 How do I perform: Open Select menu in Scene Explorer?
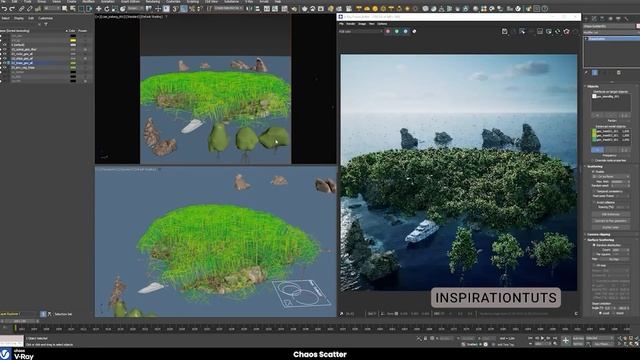coord(6,18)
